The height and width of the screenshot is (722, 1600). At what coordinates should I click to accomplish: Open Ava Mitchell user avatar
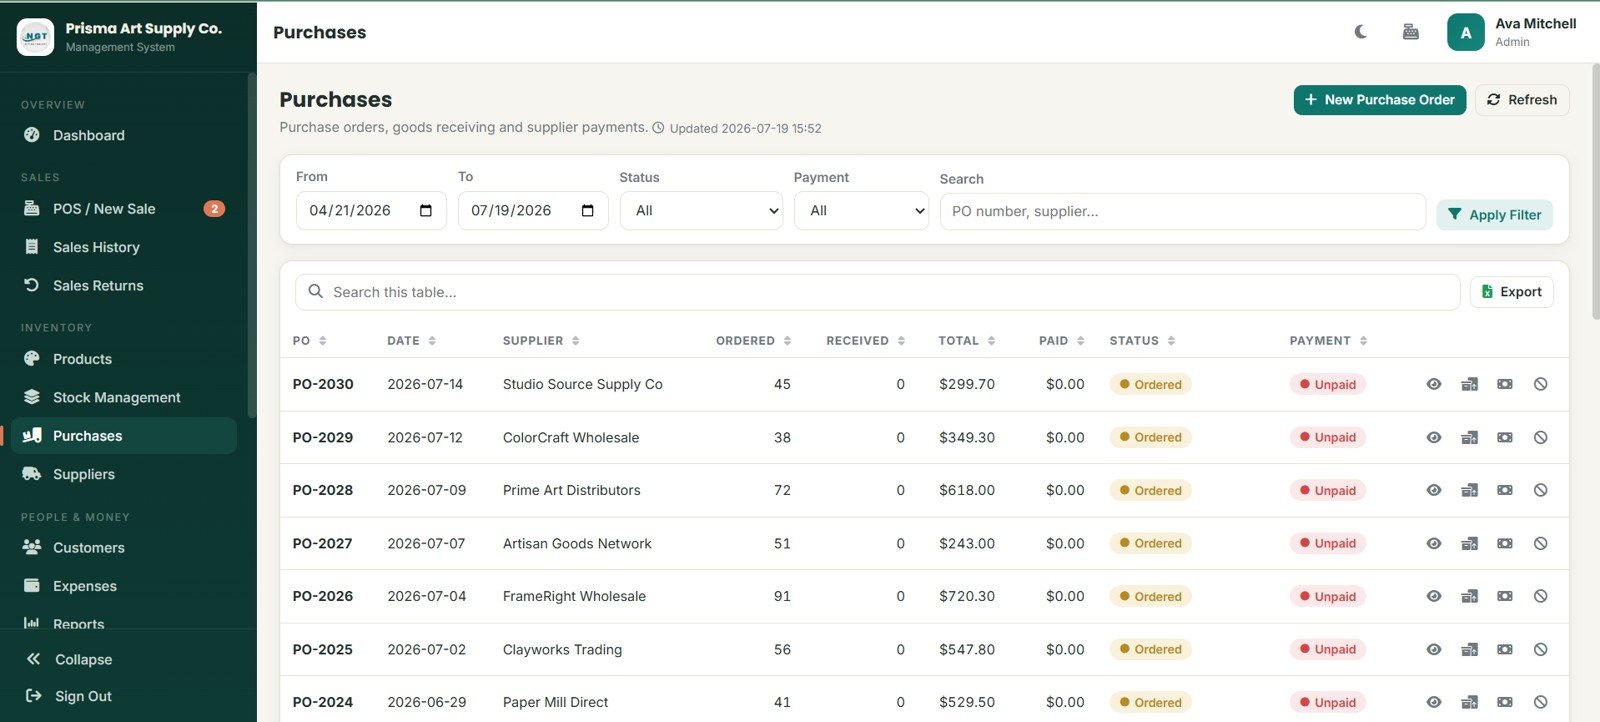1466,32
